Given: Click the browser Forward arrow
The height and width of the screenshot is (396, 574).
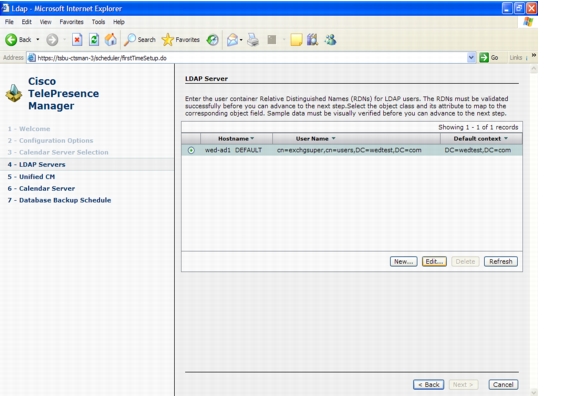Looking at the screenshot, I should point(52,40).
